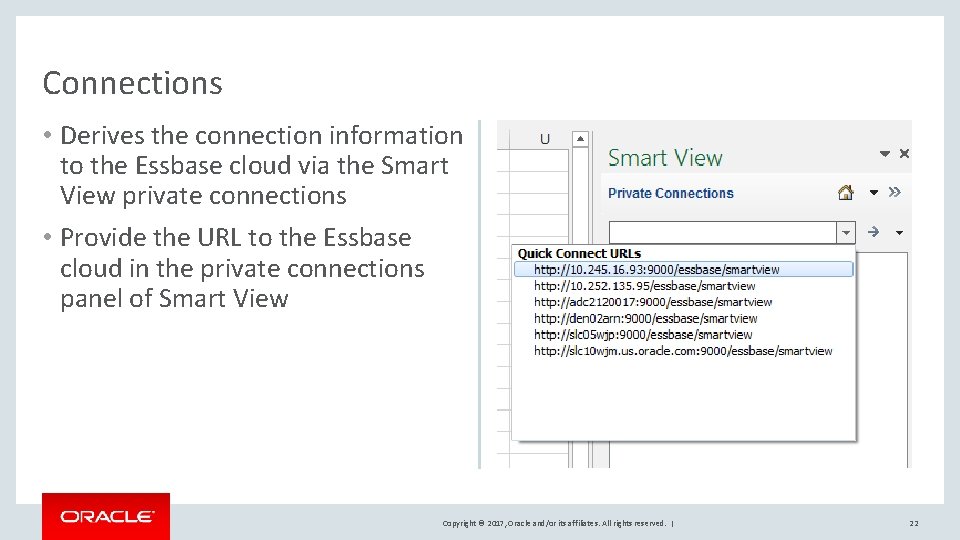This screenshot has height=540, width=960.
Task: Select column U header in the spreadsheet
Action: pyautogui.click(x=544, y=140)
